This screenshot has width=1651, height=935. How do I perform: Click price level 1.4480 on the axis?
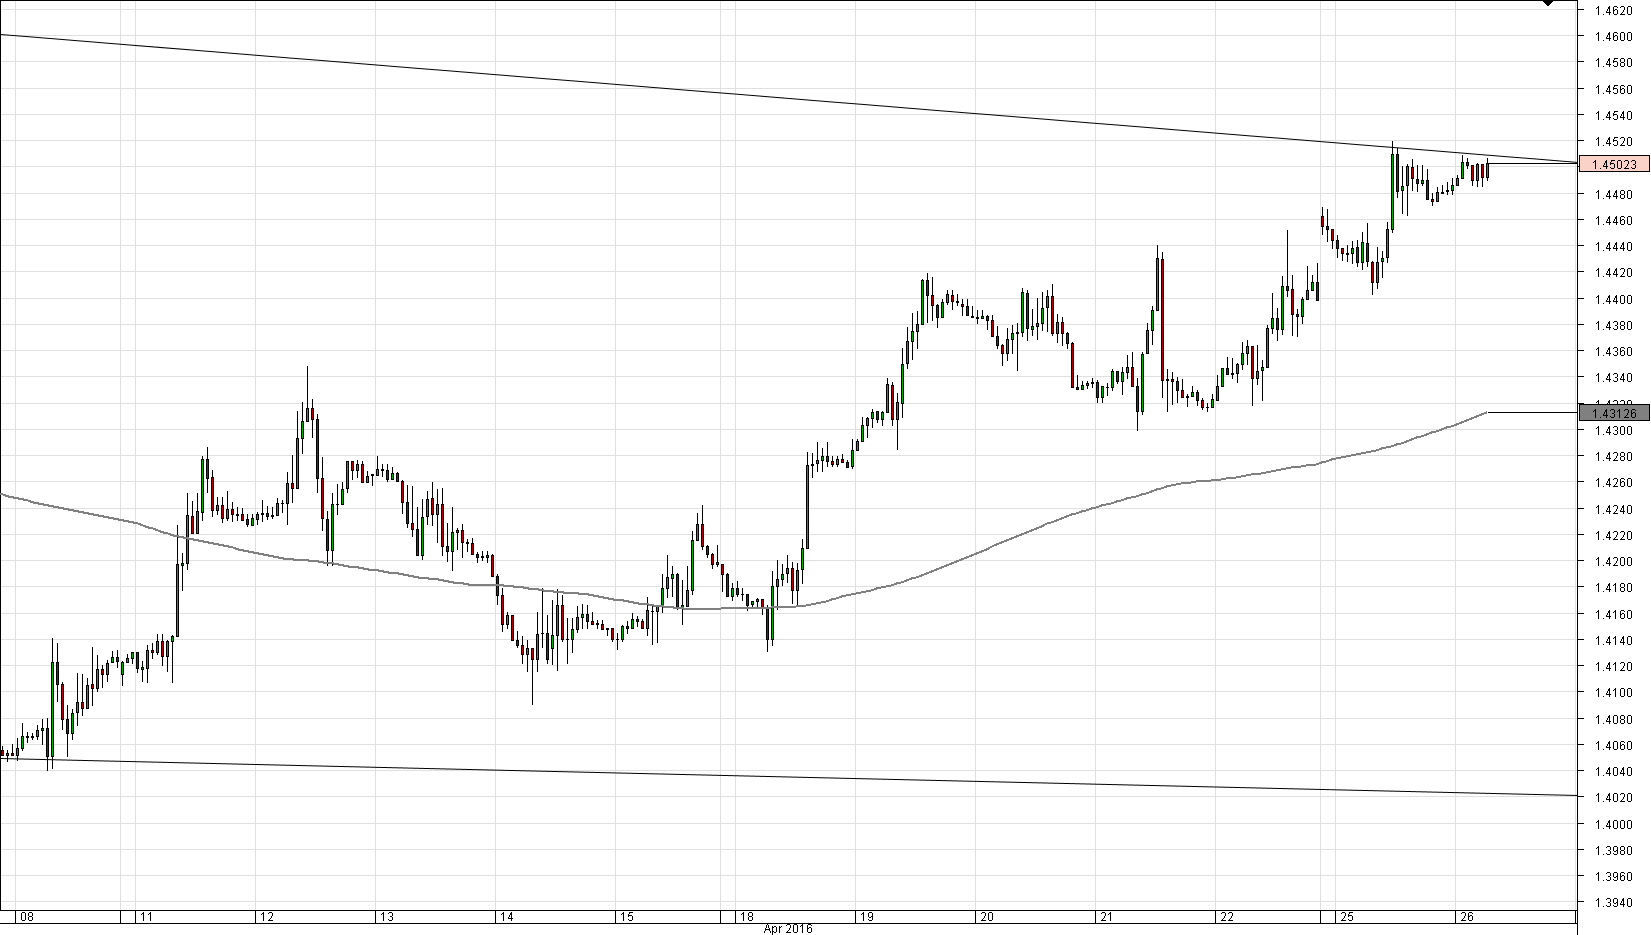[1616, 194]
